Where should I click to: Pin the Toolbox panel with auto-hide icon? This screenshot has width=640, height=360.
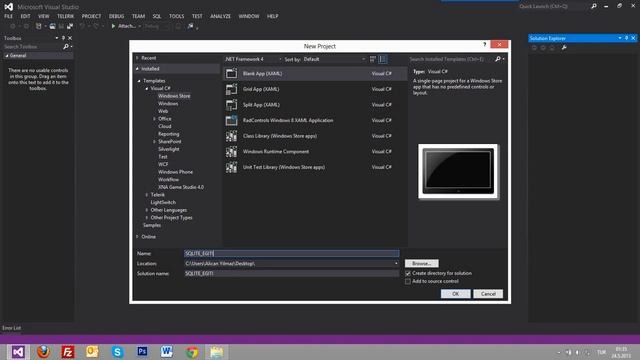coord(63,38)
